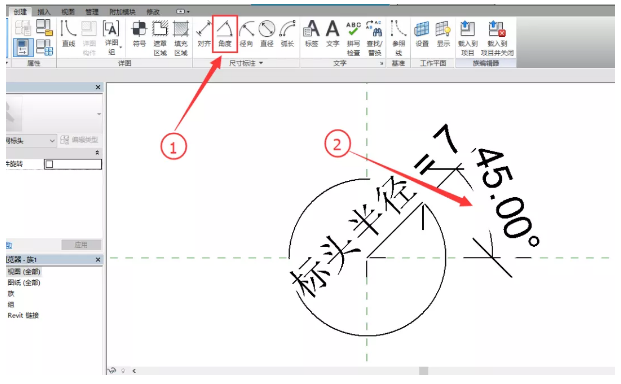
Task: Click the 显示 work plane show icon
Action: coord(443,34)
